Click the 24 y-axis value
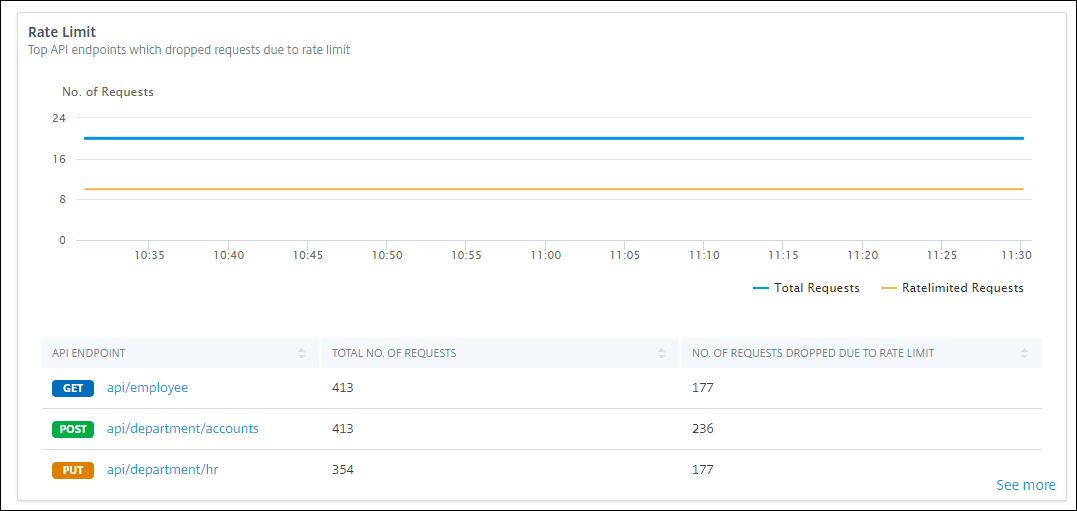 59,118
